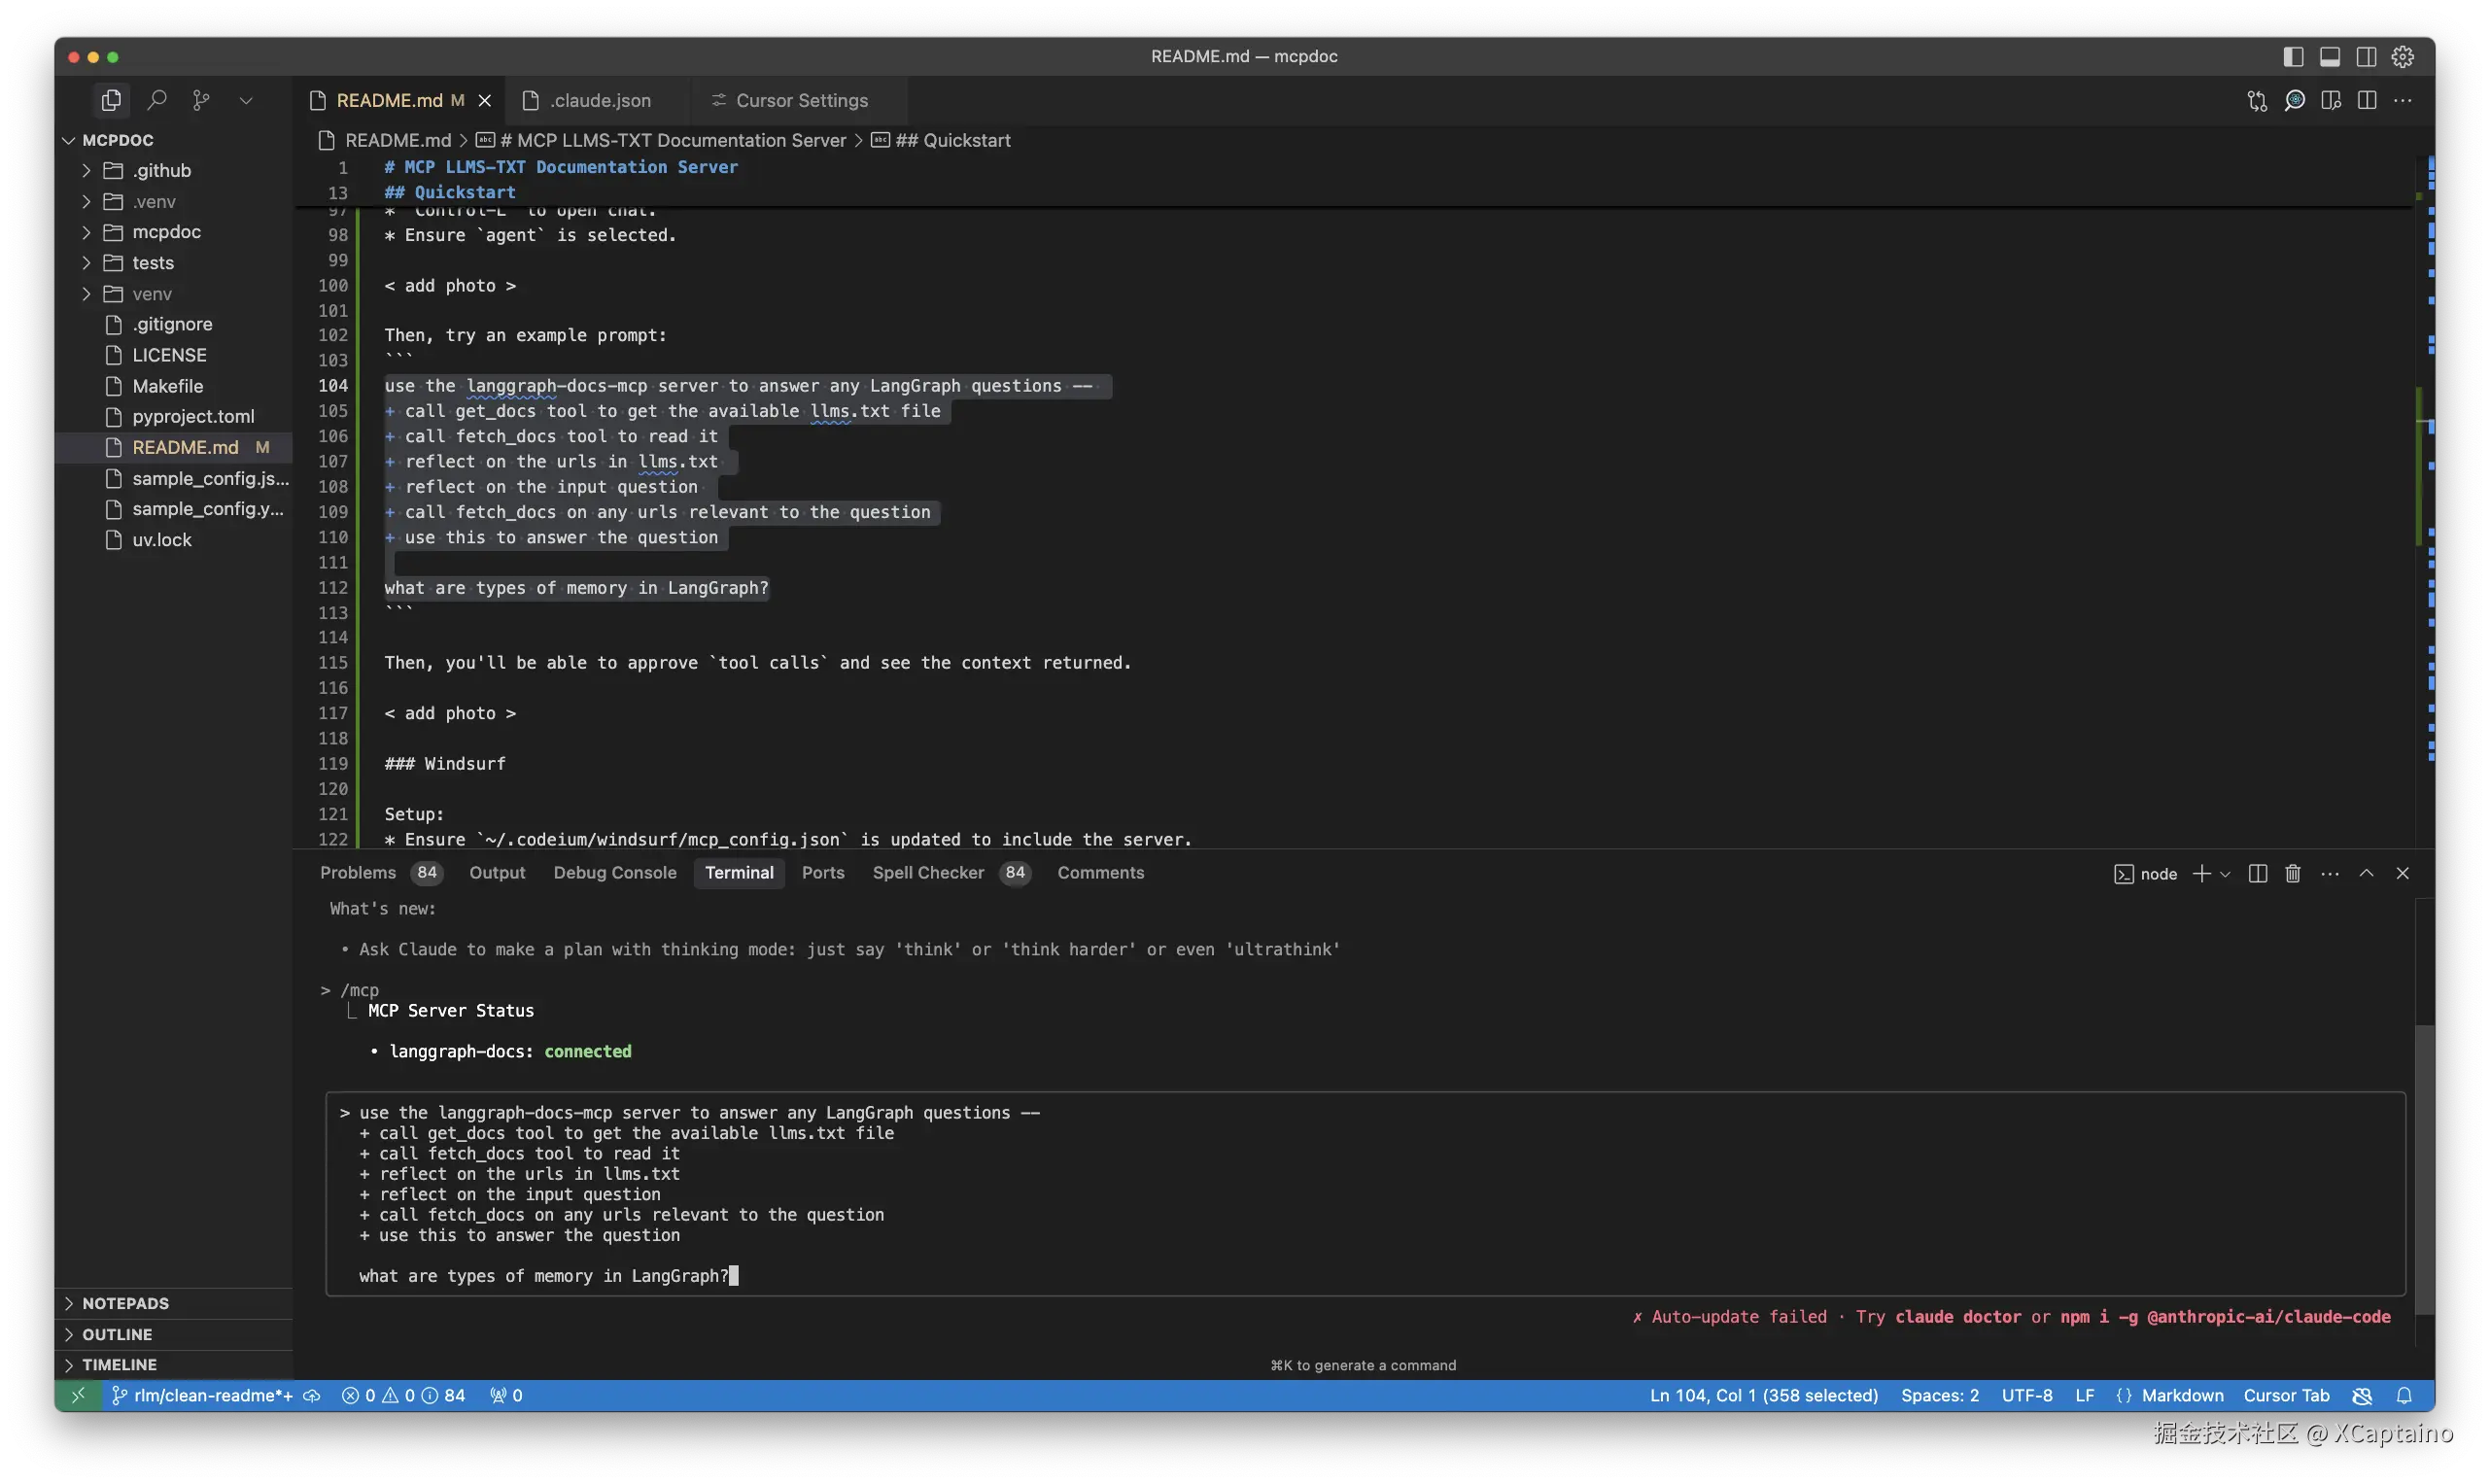
Task: Switch to the Debug Console tab
Action: pos(615,873)
